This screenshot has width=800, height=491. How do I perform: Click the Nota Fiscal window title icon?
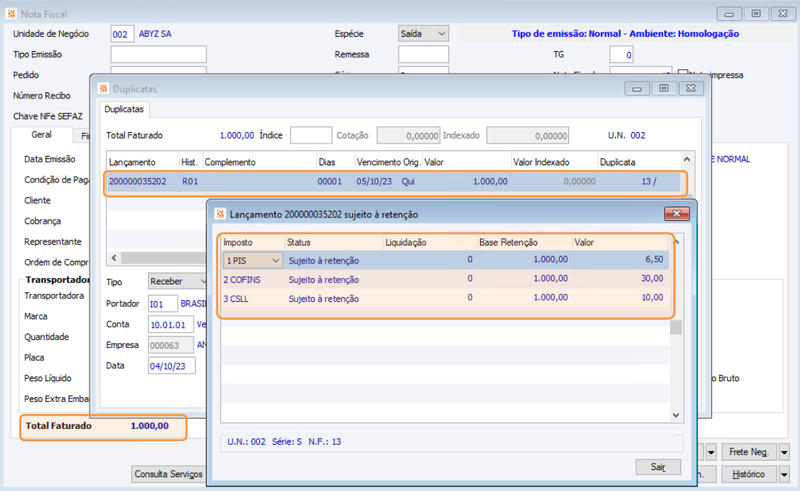(11, 14)
